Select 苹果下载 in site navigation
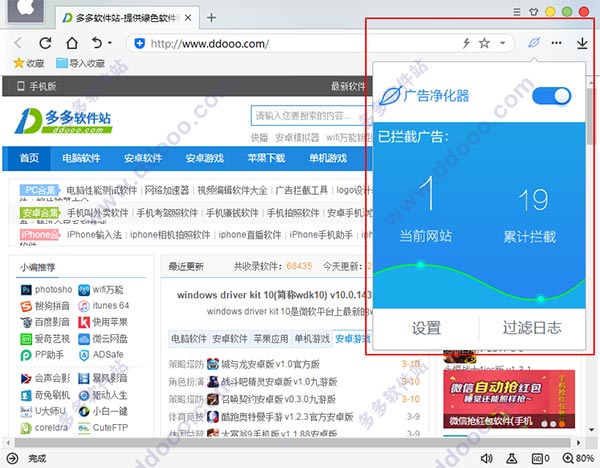Screen dimensions: 600x468 266,158
